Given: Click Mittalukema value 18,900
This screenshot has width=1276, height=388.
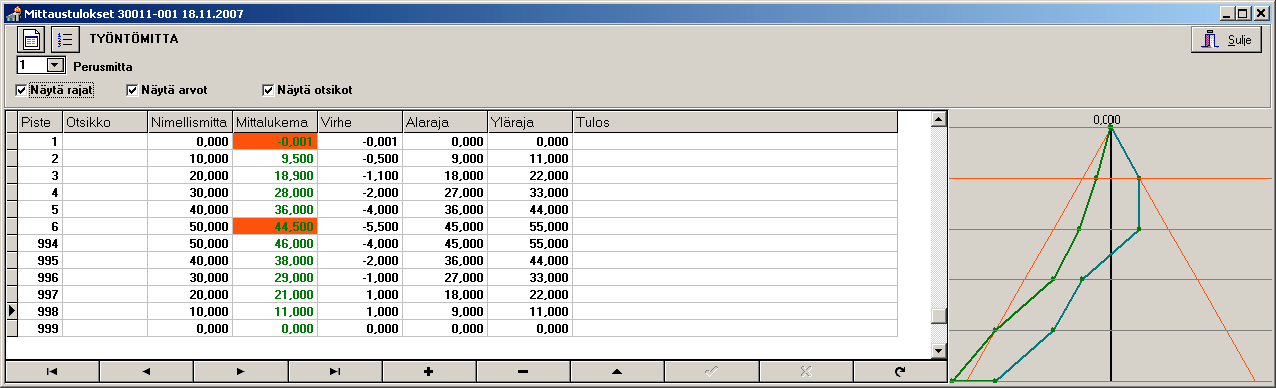Looking at the screenshot, I should click(274, 175).
